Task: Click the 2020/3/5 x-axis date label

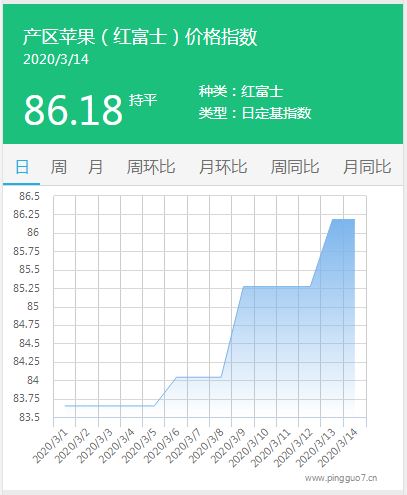Action: [139, 446]
